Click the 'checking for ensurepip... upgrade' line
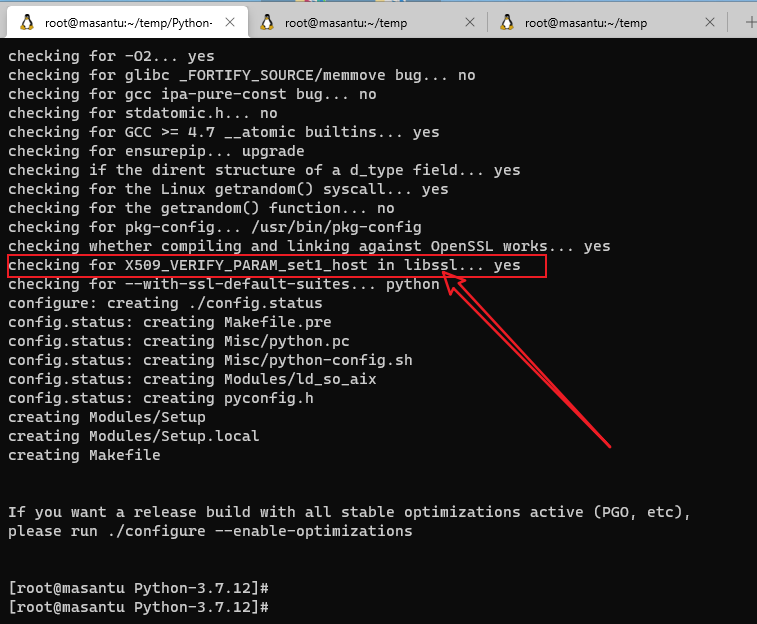757x624 pixels. (x=156, y=151)
